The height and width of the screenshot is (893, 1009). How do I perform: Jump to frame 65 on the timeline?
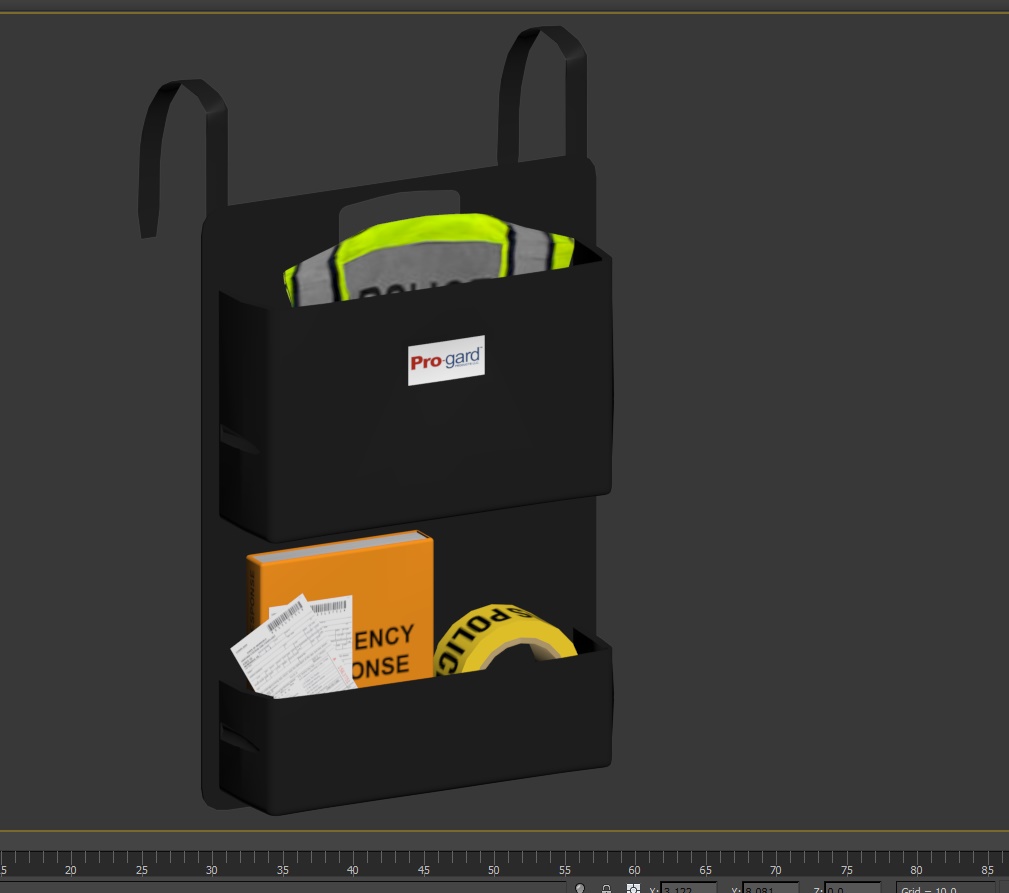705,860
